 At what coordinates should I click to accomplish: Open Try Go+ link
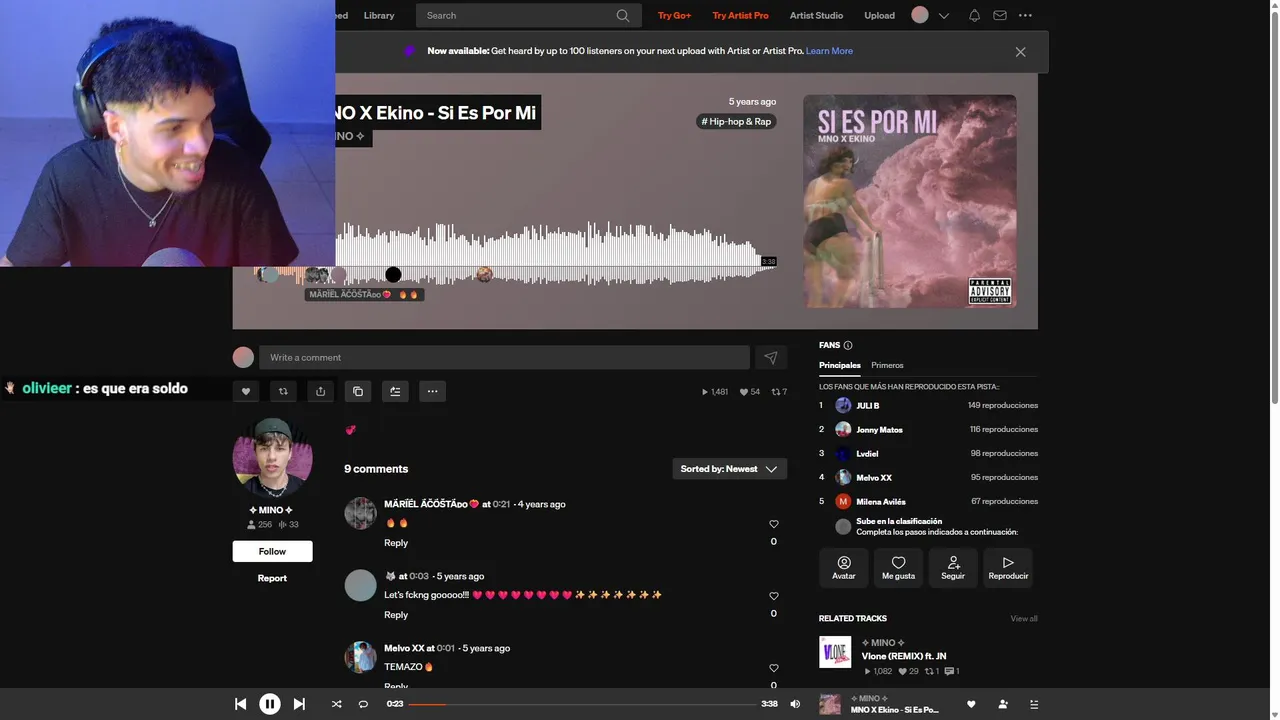[674, 16]
